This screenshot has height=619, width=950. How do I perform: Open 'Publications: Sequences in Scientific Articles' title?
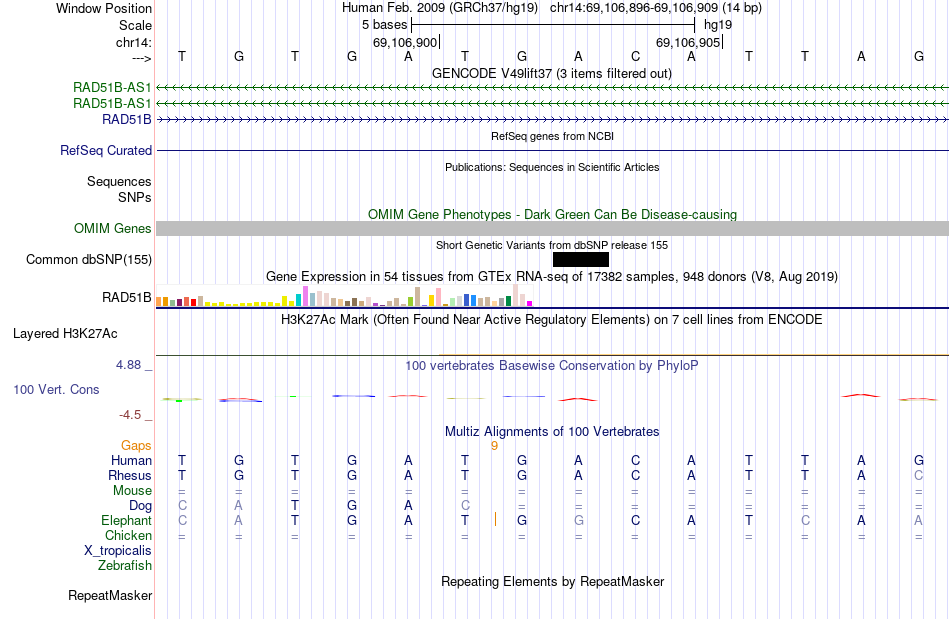(x=552, y=167)
